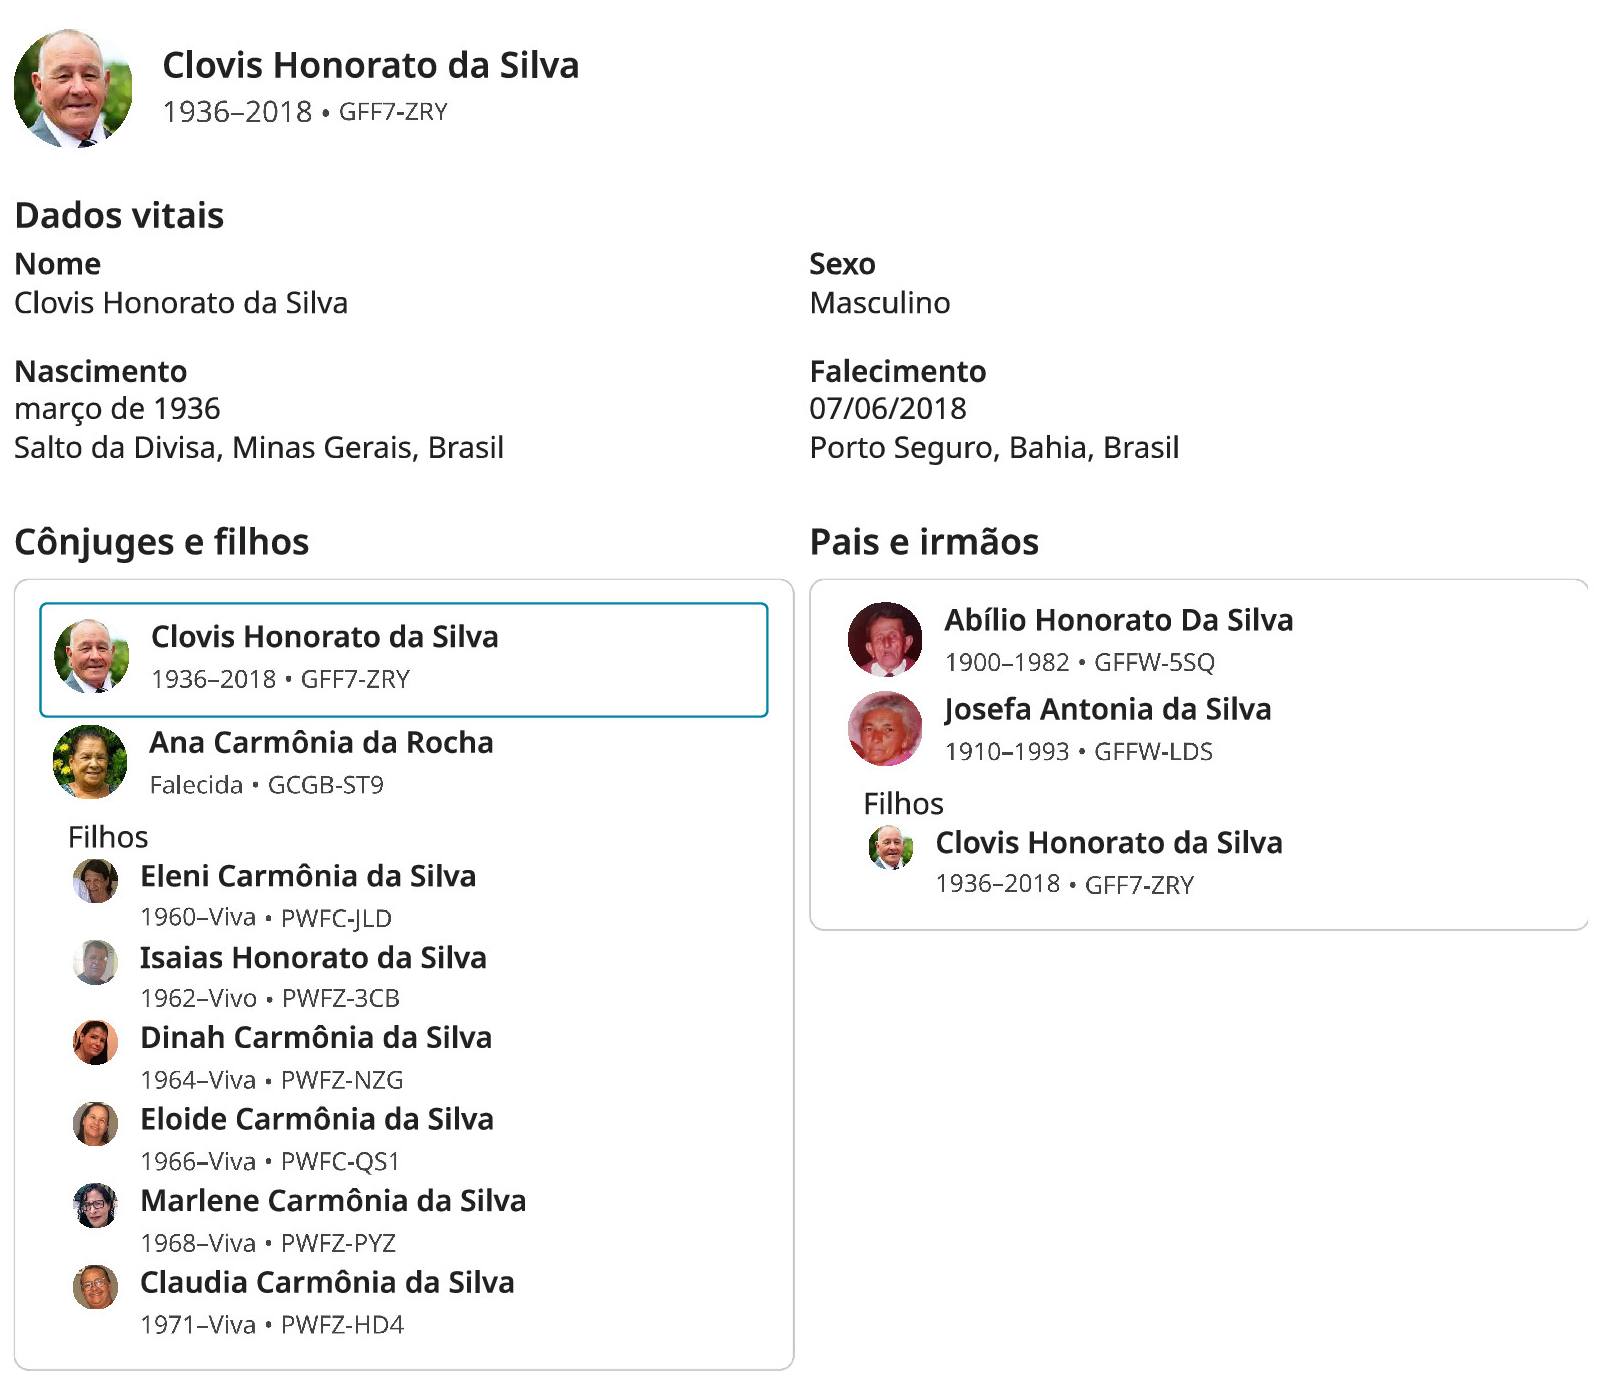Open Eloide Carmônia da Silva's profile link
Viewport: 1600px width, 1389px height.
[x=316, y=1119]
